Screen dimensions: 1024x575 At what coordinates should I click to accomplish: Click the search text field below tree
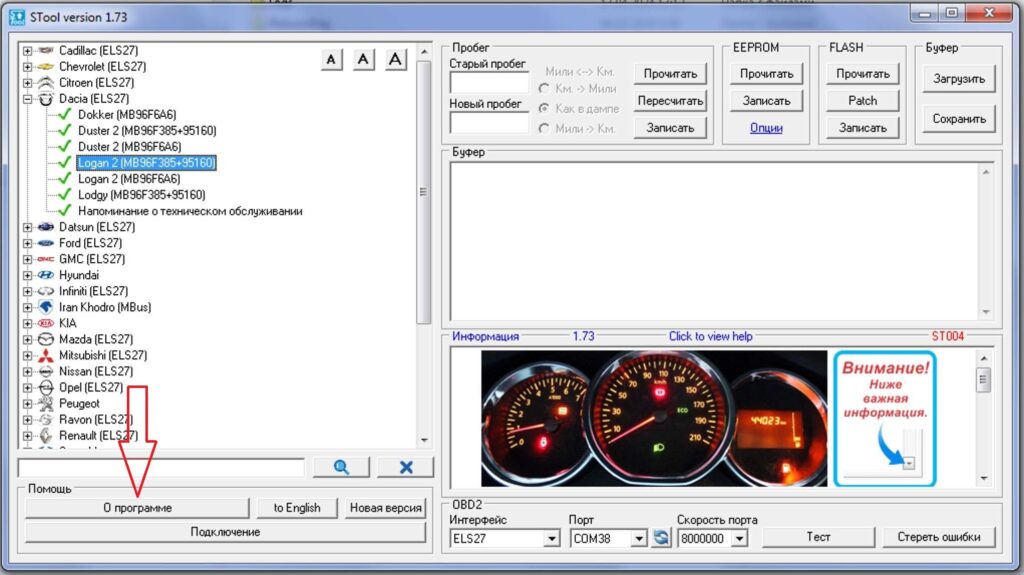click(161, 467)
